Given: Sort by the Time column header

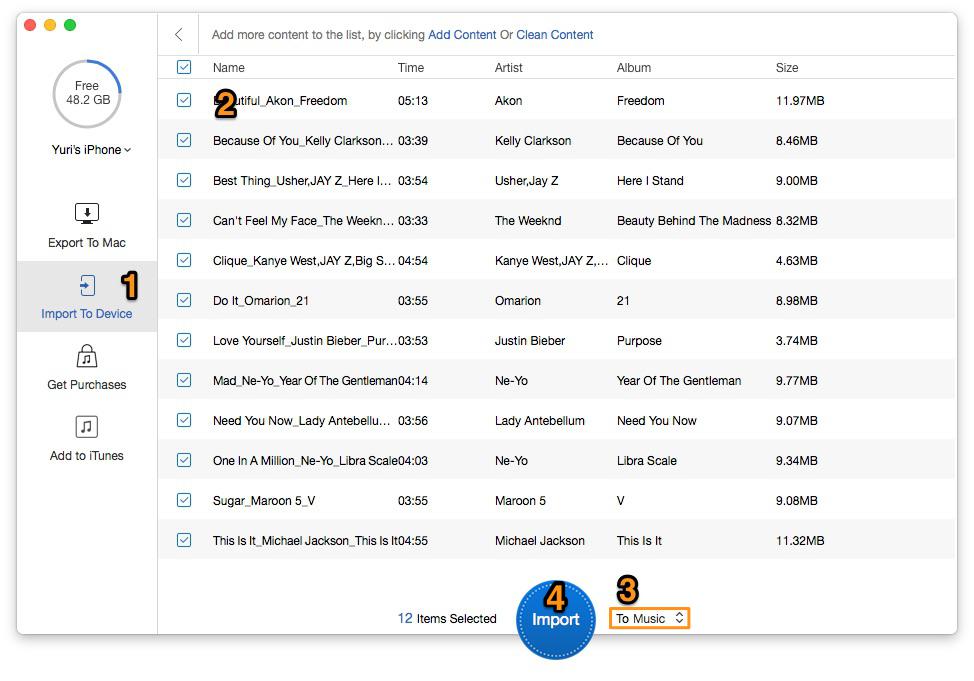Looking at the screenshot, I should pos(411,68).
